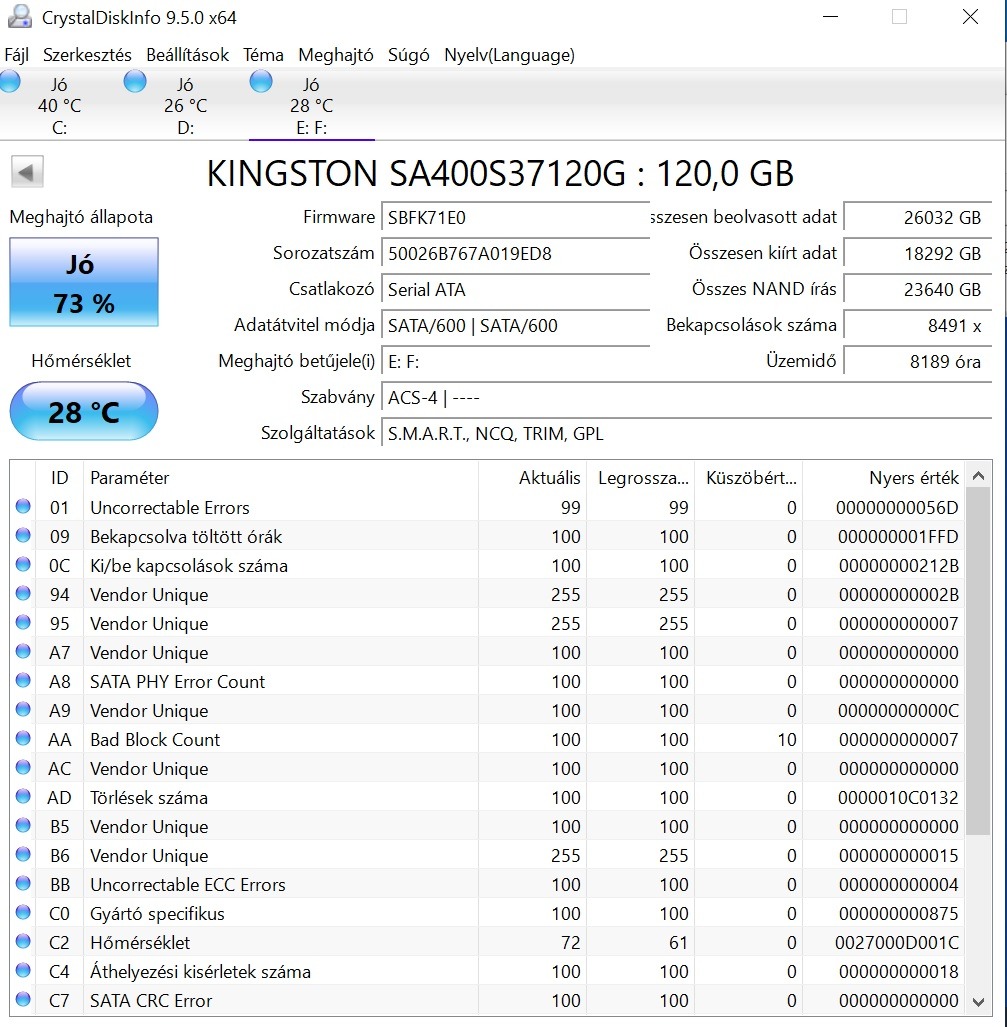Click the Serial ATA interface field
Screen dimensions: 1007x1027
(x=516, y=289)
